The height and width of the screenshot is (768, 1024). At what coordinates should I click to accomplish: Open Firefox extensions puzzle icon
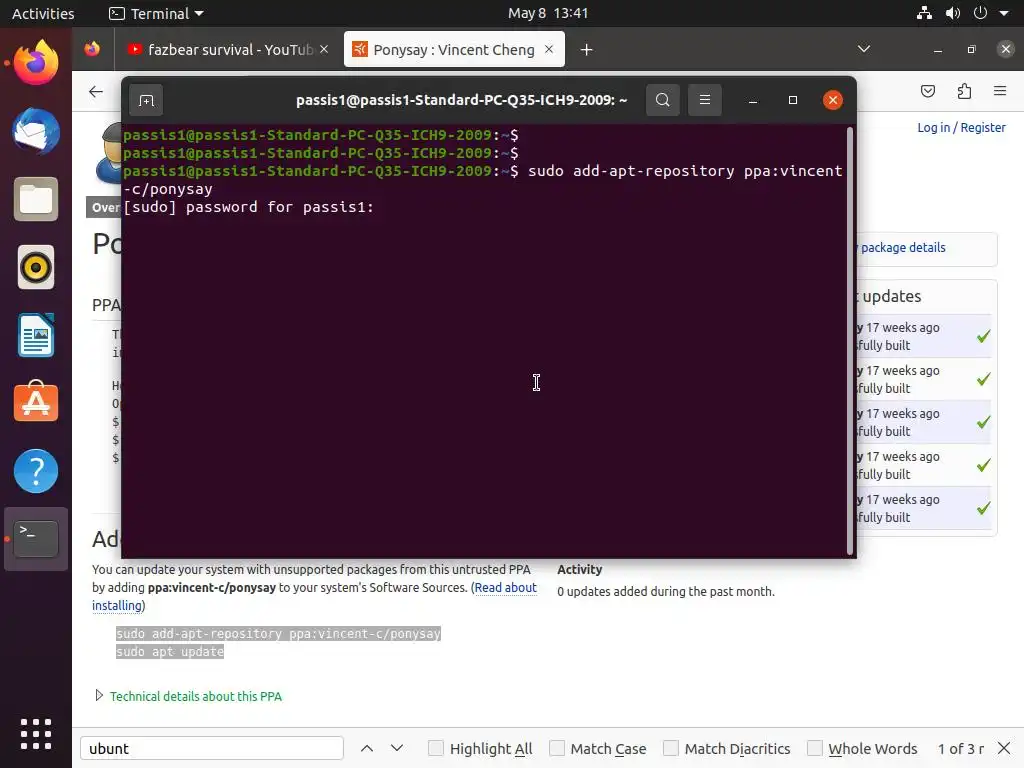[965, 91]
